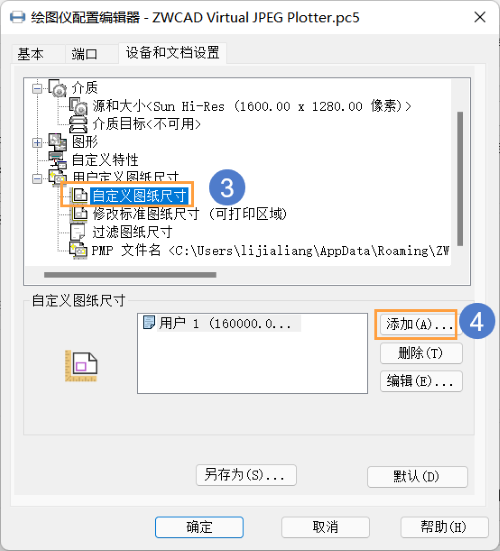Expand the Graphics (图形) tree node
This screenshot has width=500, height=551.
(x=37, y=142)
